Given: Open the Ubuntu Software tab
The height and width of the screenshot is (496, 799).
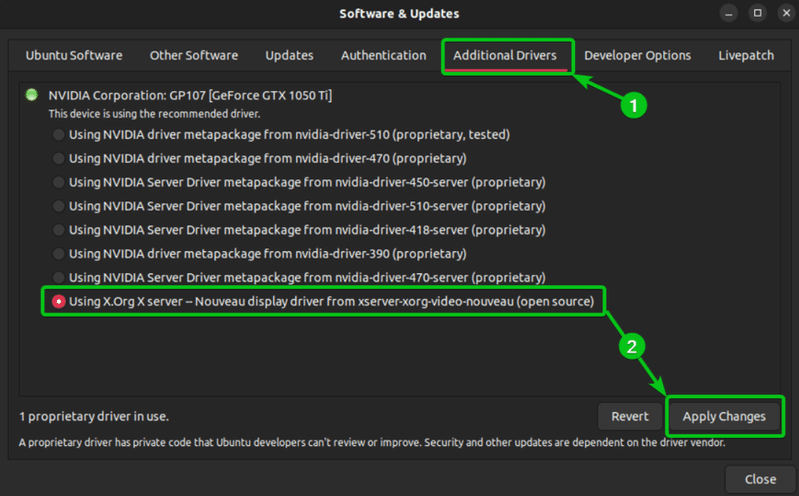Looking at the screenshot, I should tap(74, 56).
